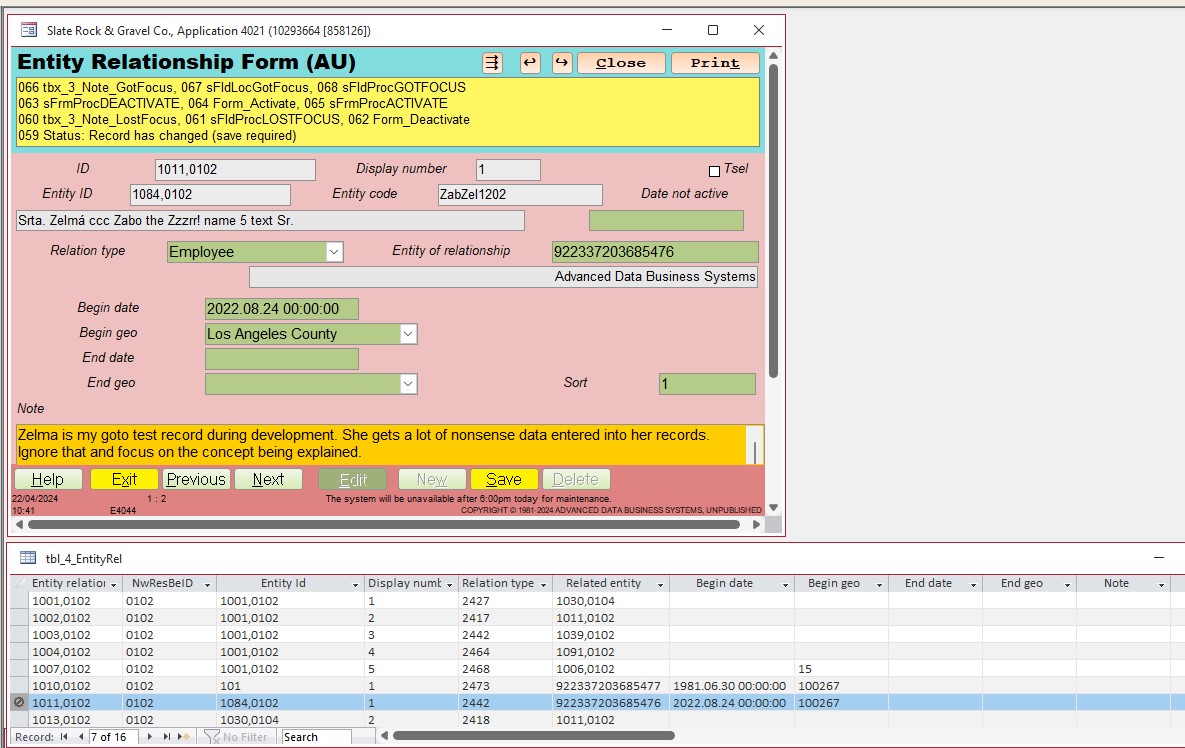Create new blank record via navigator

coord(184,737)
